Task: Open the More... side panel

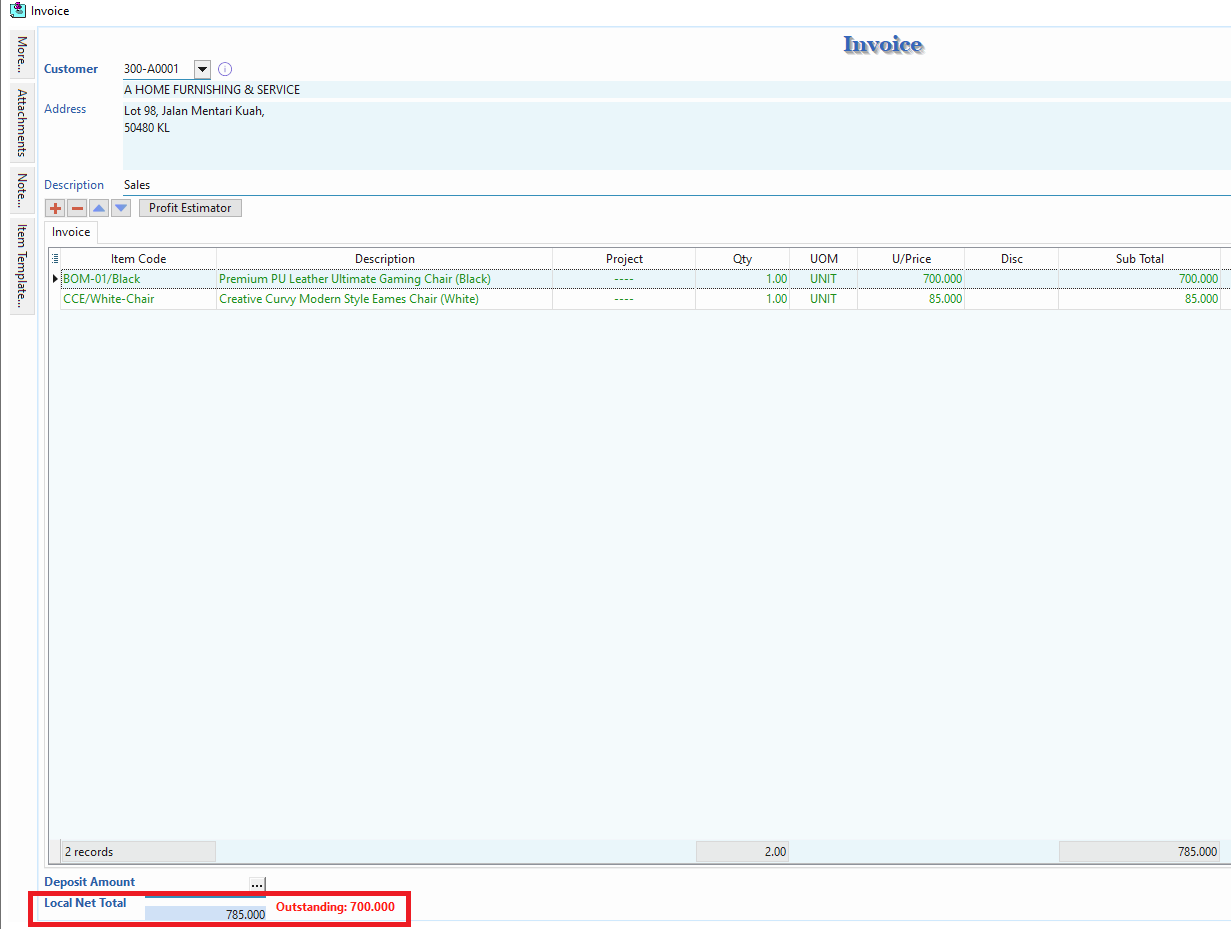Action: click(x=22, y=55)
